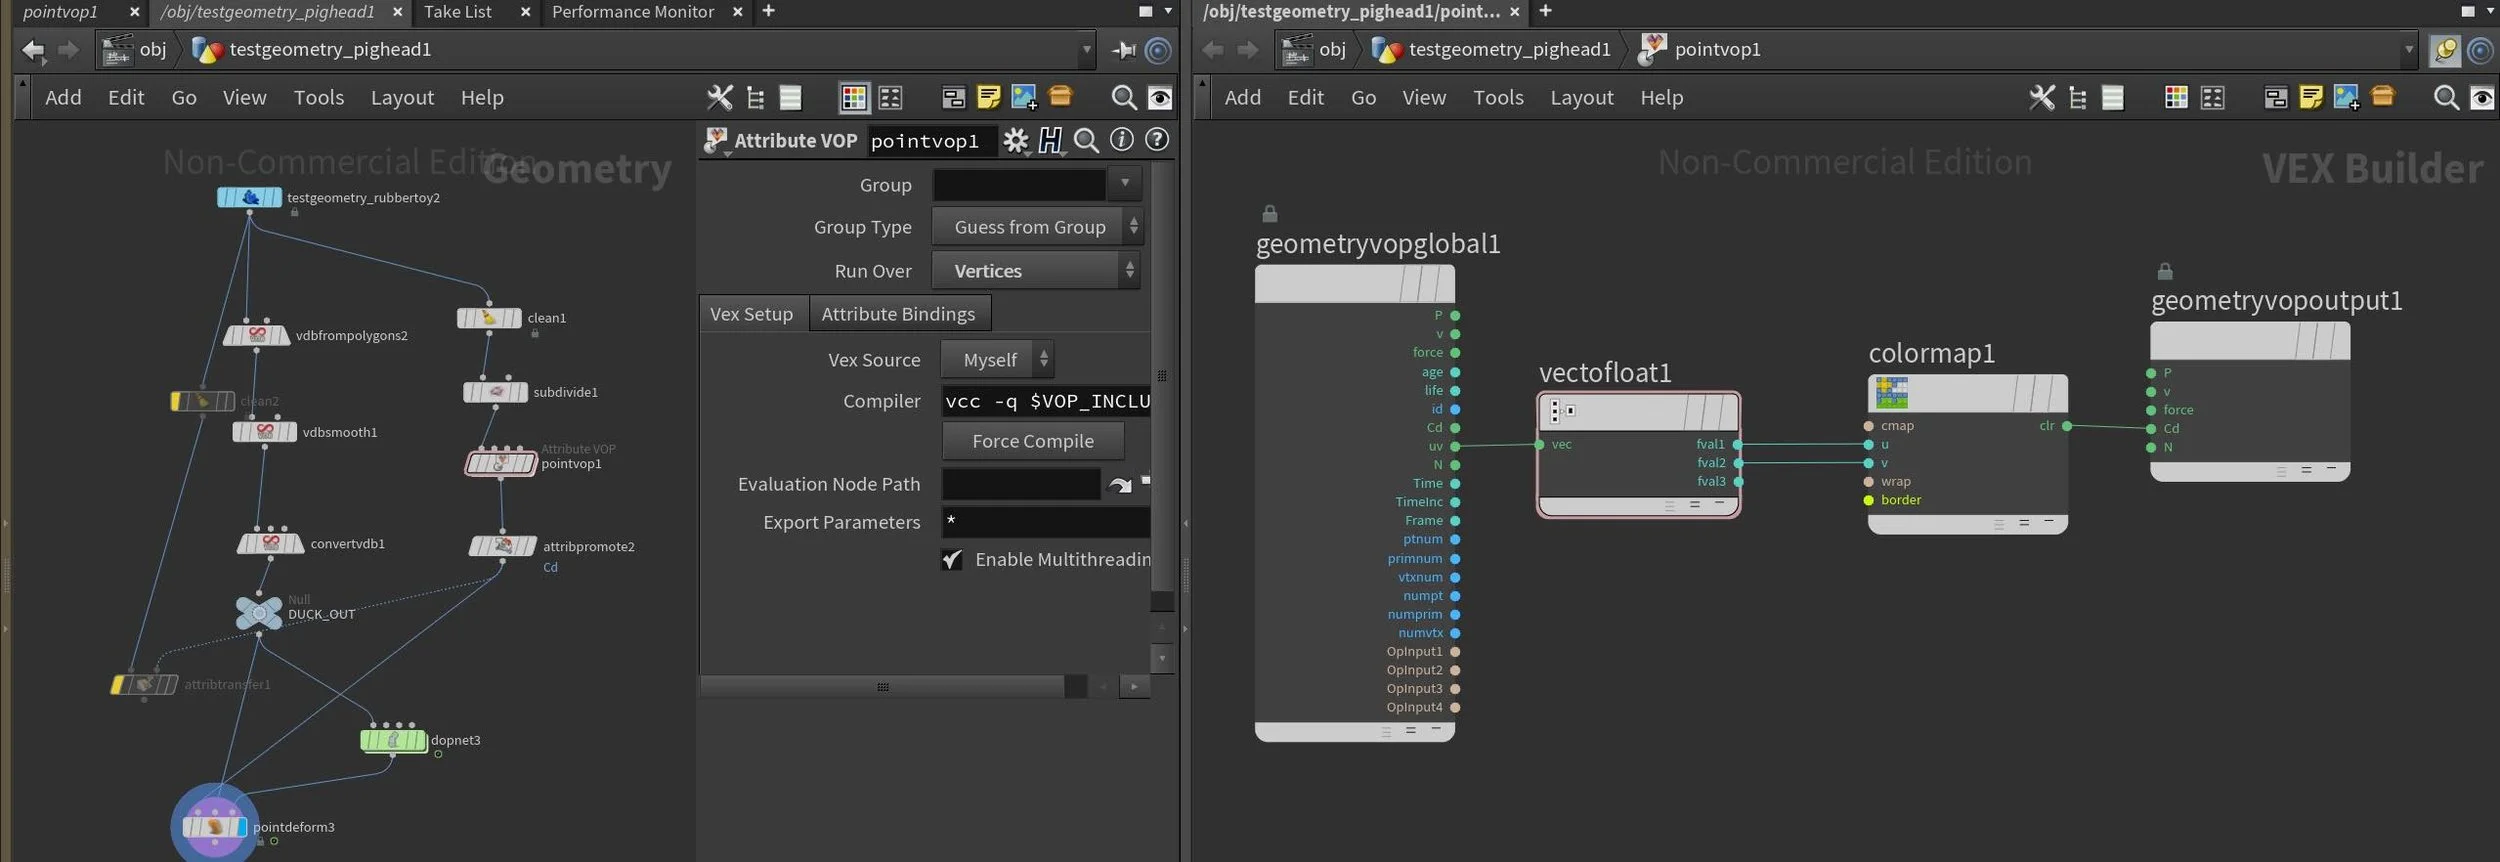2500x862 pixels.
Task: Open Group Type dropdown
Action: (1036, 227)
